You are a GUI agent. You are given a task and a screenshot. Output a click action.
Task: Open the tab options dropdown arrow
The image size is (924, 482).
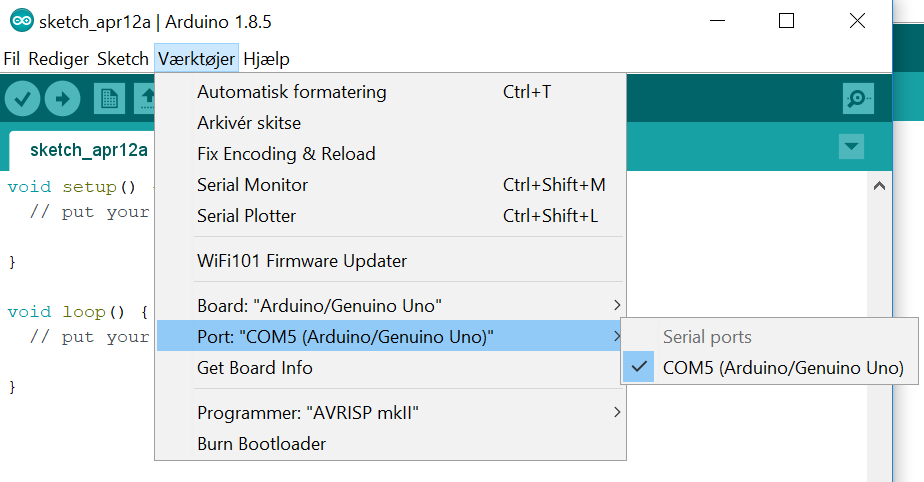(x=851, y=147)
